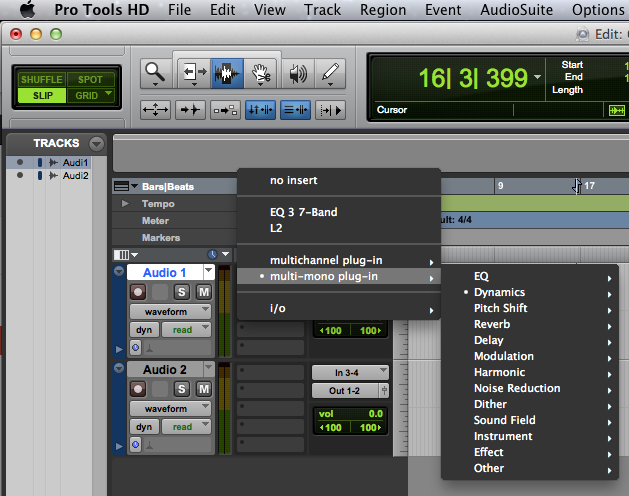Open the Audio 2 output path Out 1-2
Viewport: 629px width, 496px height.
[345, 391]
